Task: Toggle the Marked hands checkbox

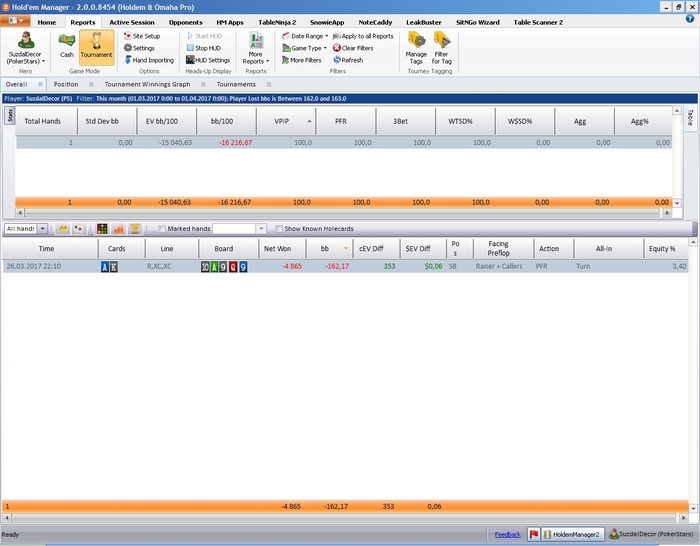Action: pos(162,229)
